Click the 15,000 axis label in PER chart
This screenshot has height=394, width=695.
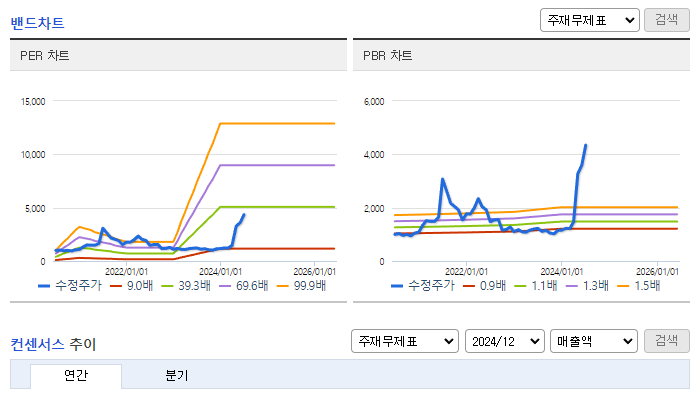coord(33,101)
